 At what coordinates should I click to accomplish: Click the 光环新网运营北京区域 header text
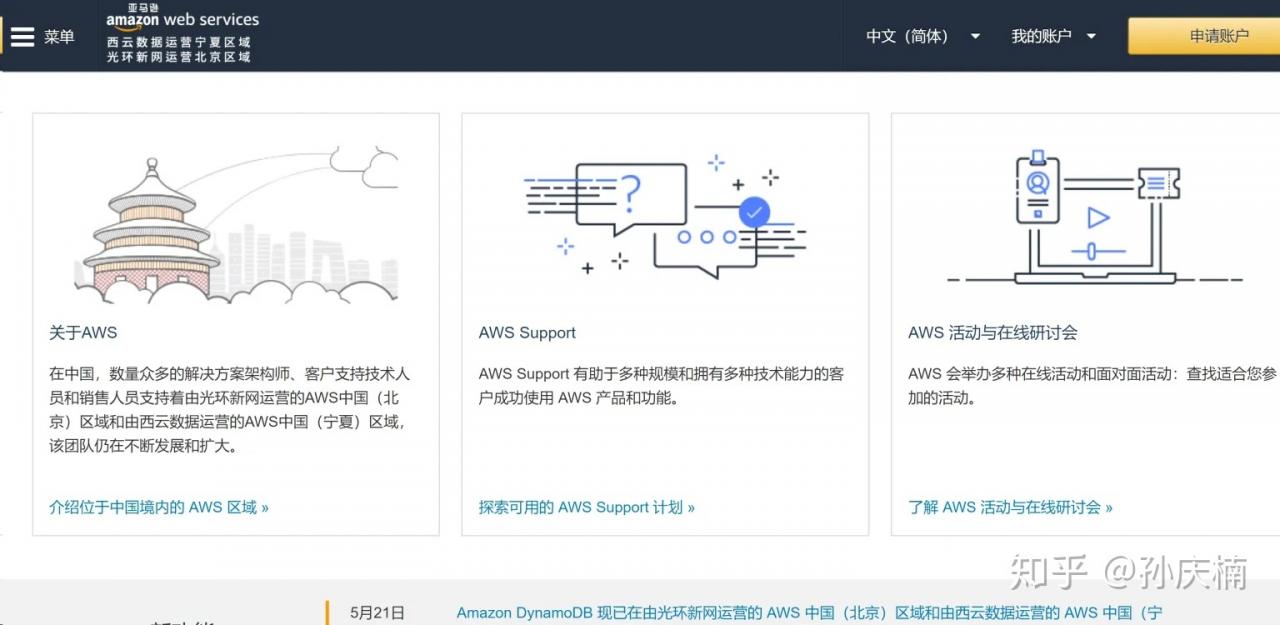179,57
